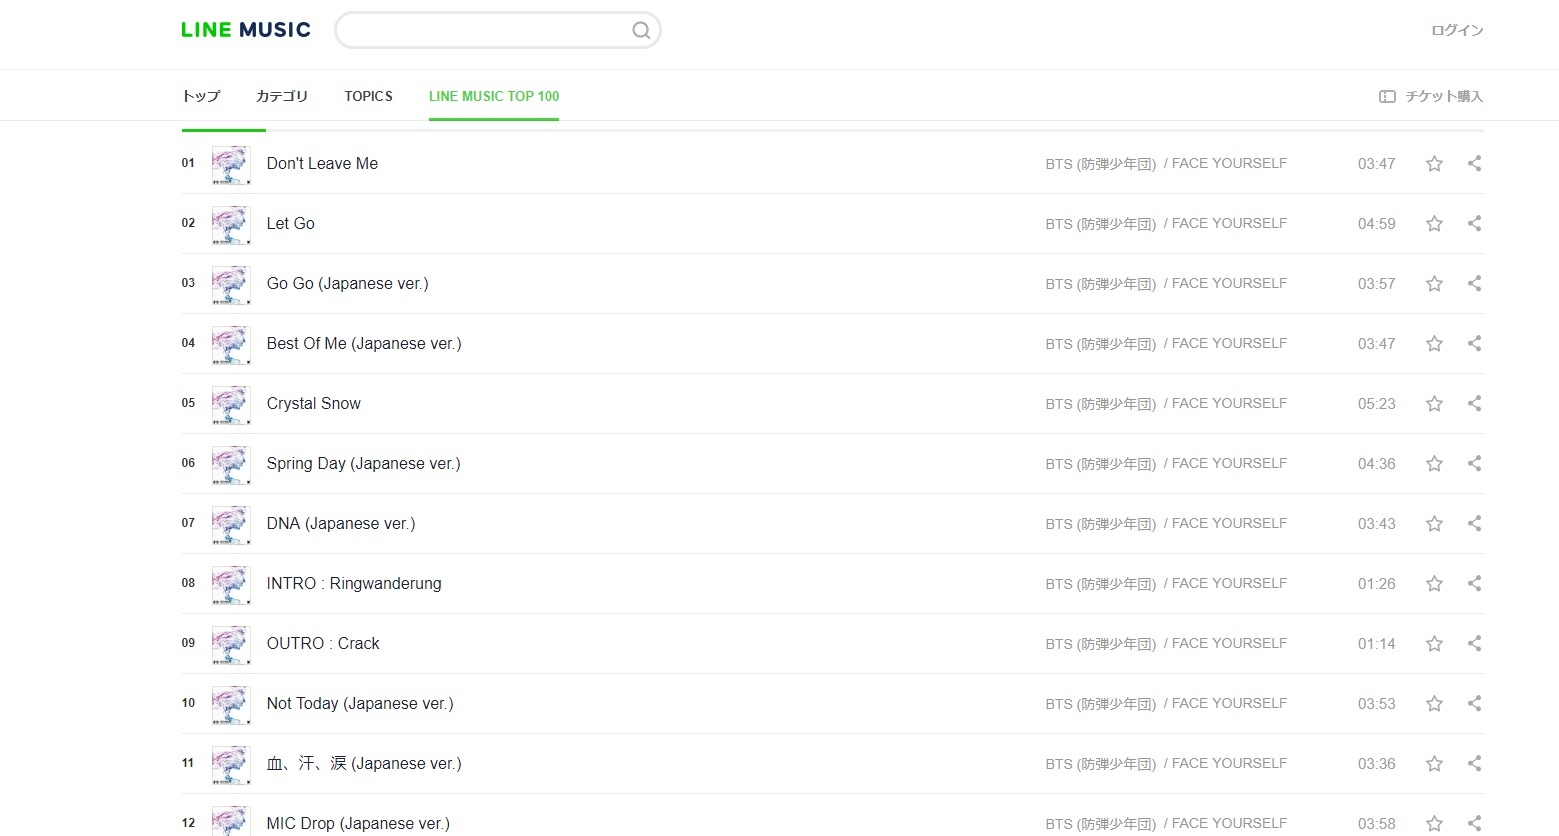The height and width of the screenshot is (836, 1559).
Task: Share Not Today (Japanese ver.)
Action: [x=1474, y=704]
